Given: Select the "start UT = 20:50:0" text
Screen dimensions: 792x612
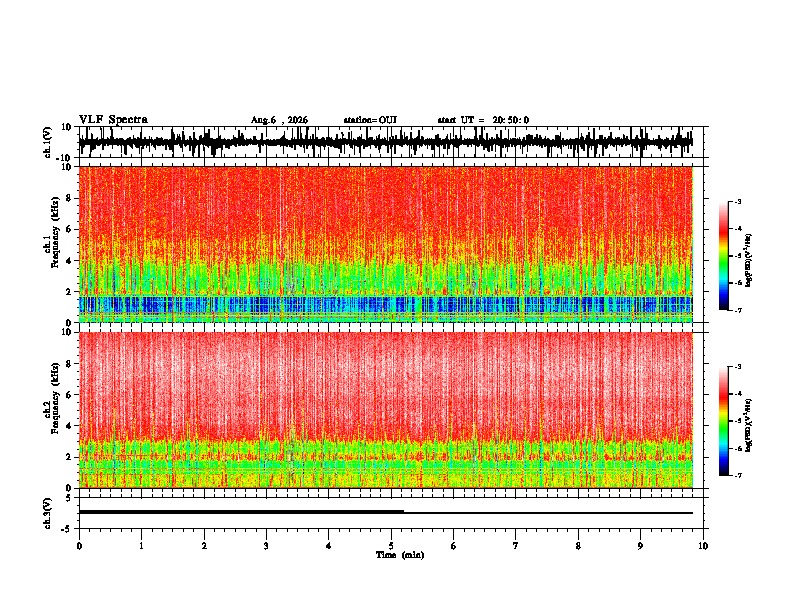Looking at the screenshot, I should coord(483,120).
